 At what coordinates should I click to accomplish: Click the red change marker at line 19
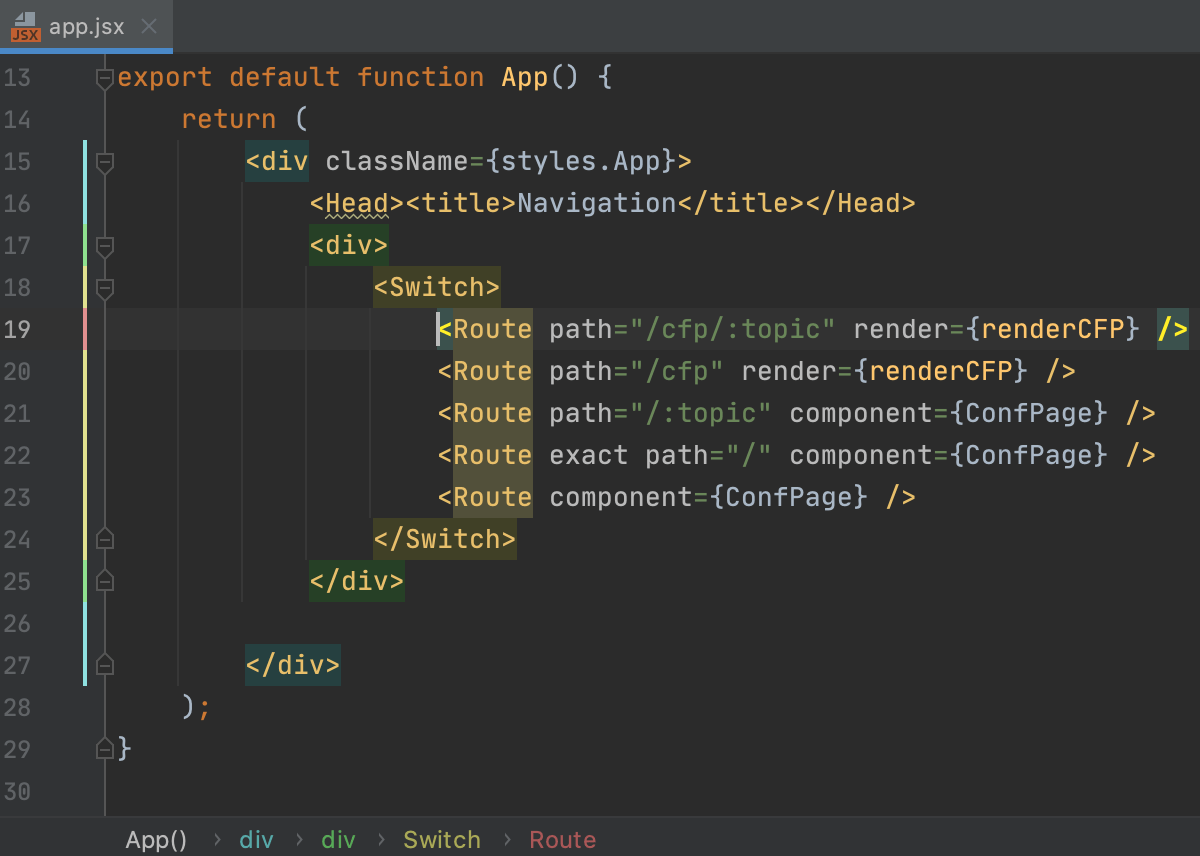click(86, 330)
